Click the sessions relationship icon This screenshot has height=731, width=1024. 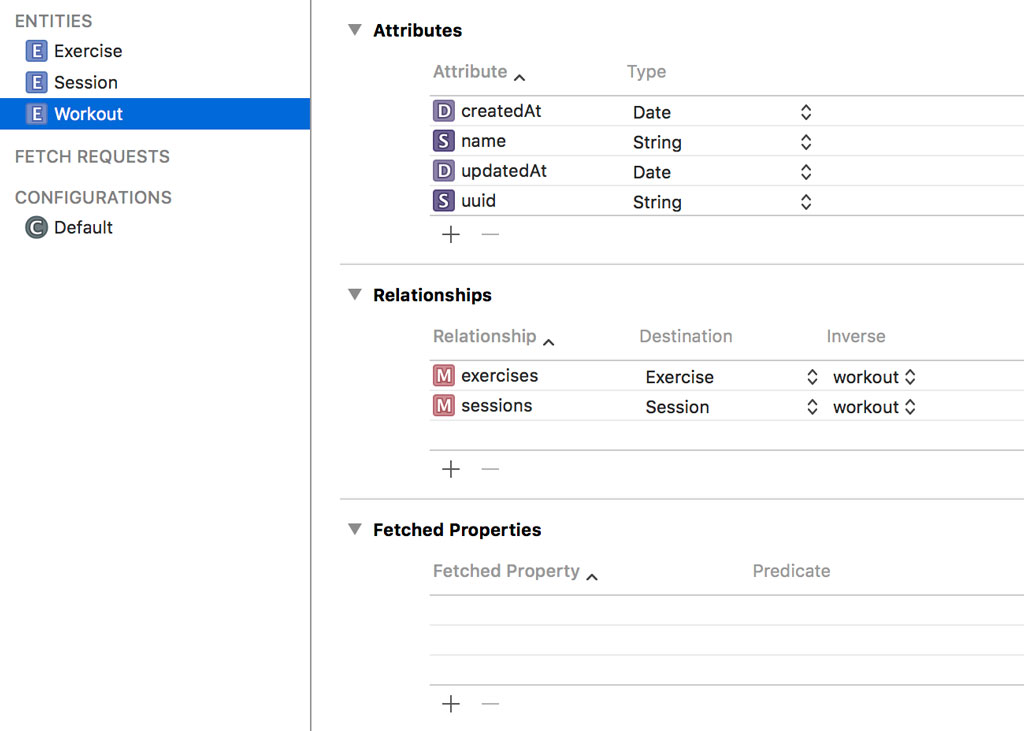443,406
